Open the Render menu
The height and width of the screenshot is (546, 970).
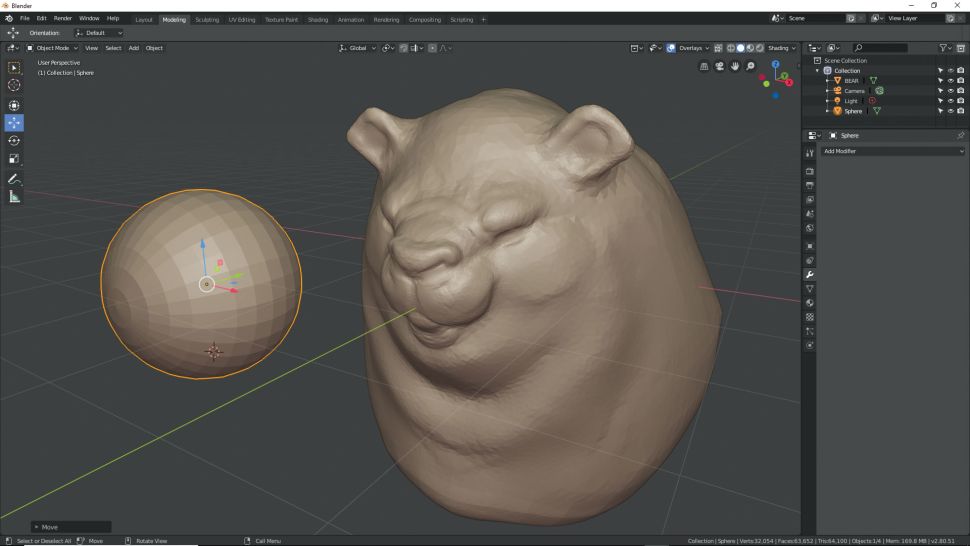point(62,19)
